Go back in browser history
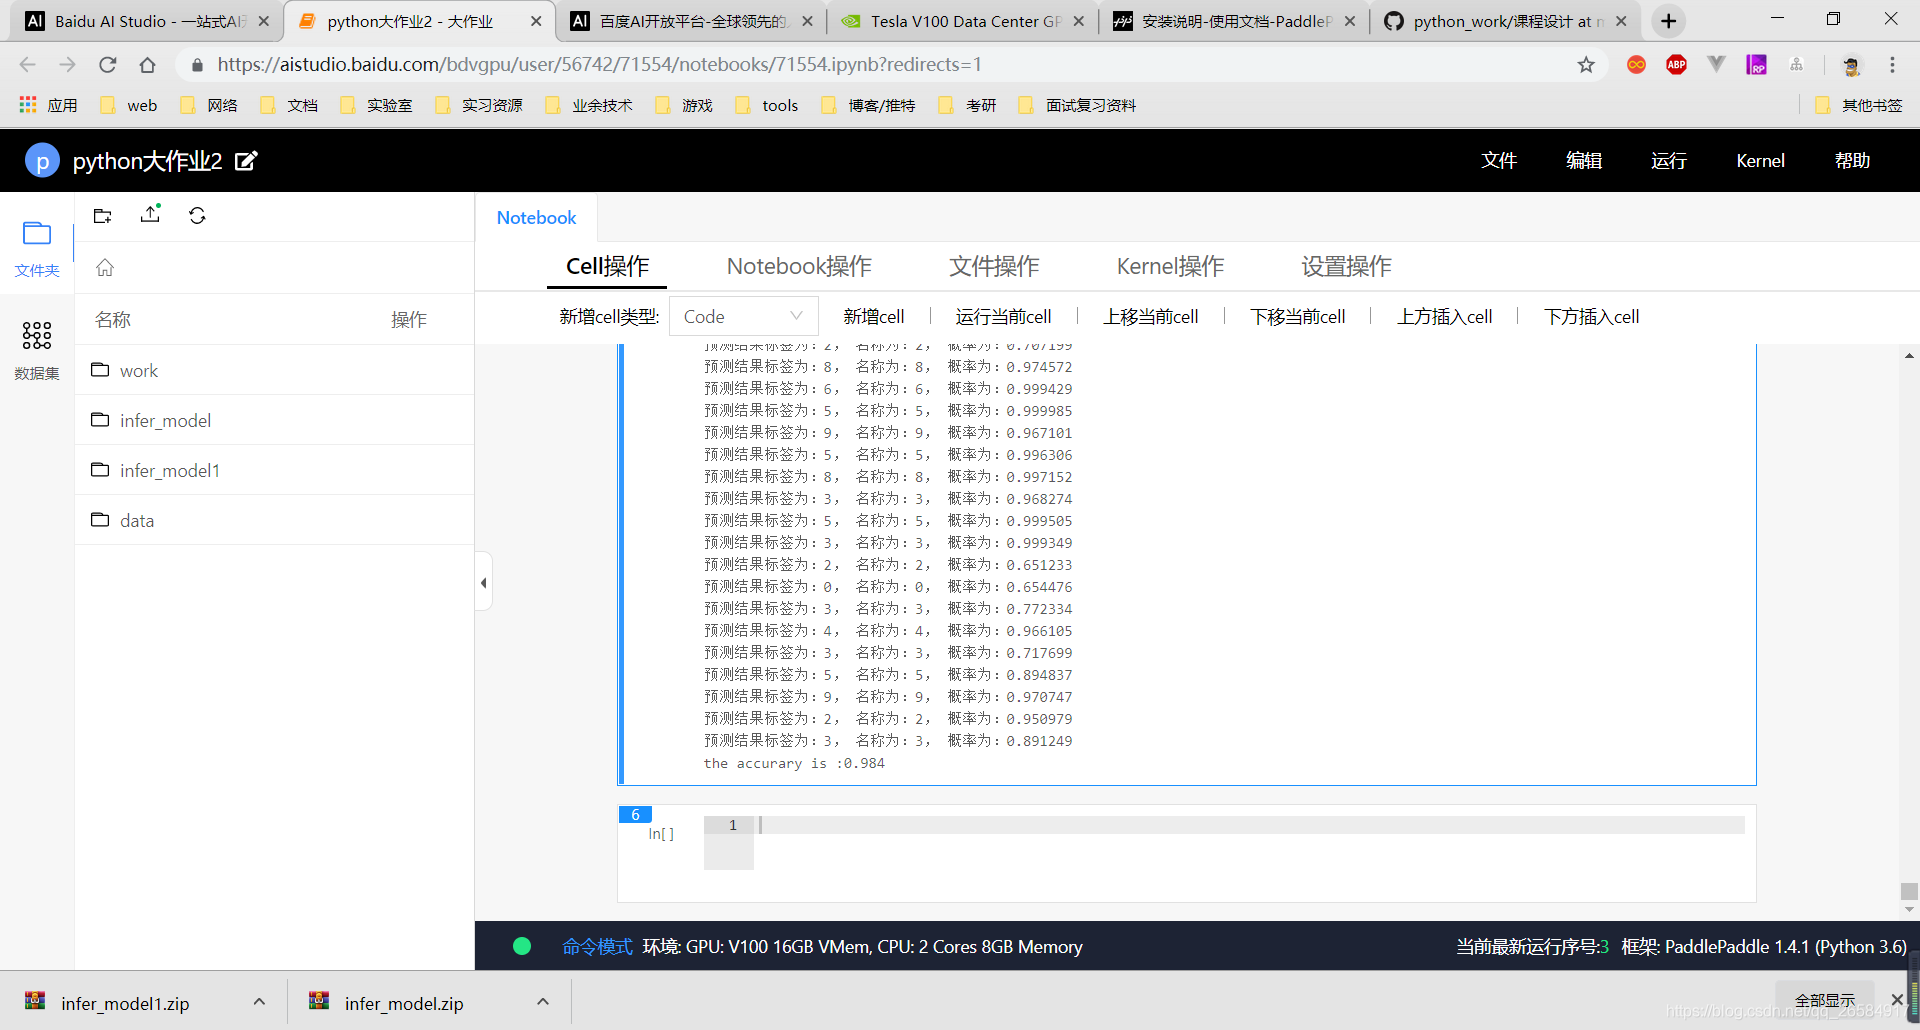Screen dimensions: 1920x1030 [28, 65]
